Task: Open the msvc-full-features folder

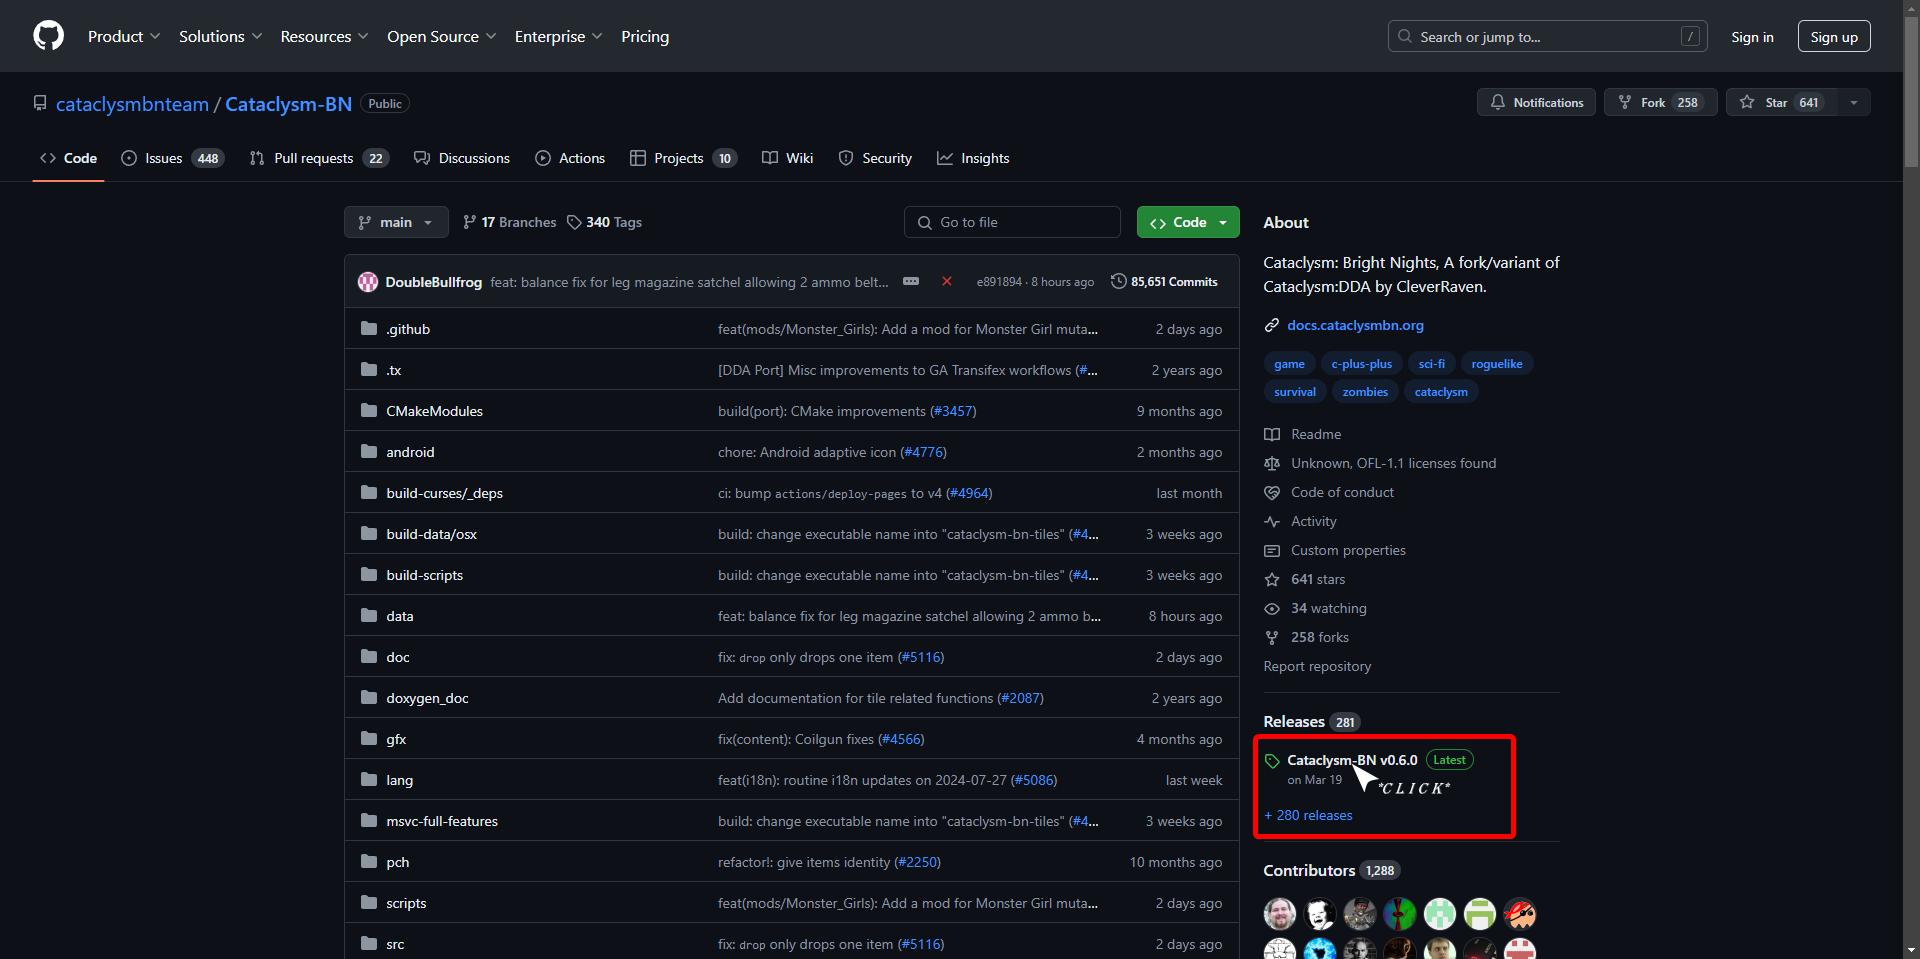Action: (442, 822)
